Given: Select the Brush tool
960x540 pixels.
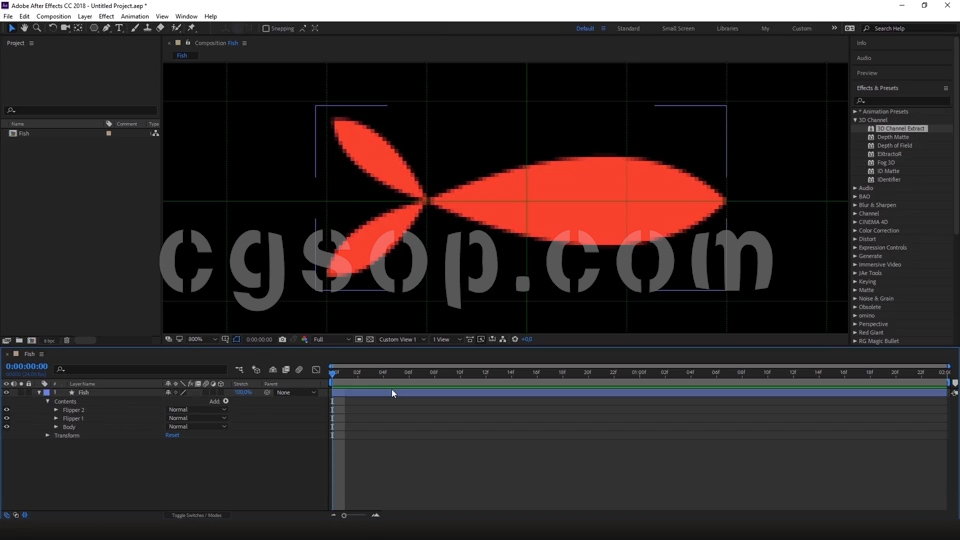Looking at the screenshot, I should pyautogui.click(x=135, y=28).
